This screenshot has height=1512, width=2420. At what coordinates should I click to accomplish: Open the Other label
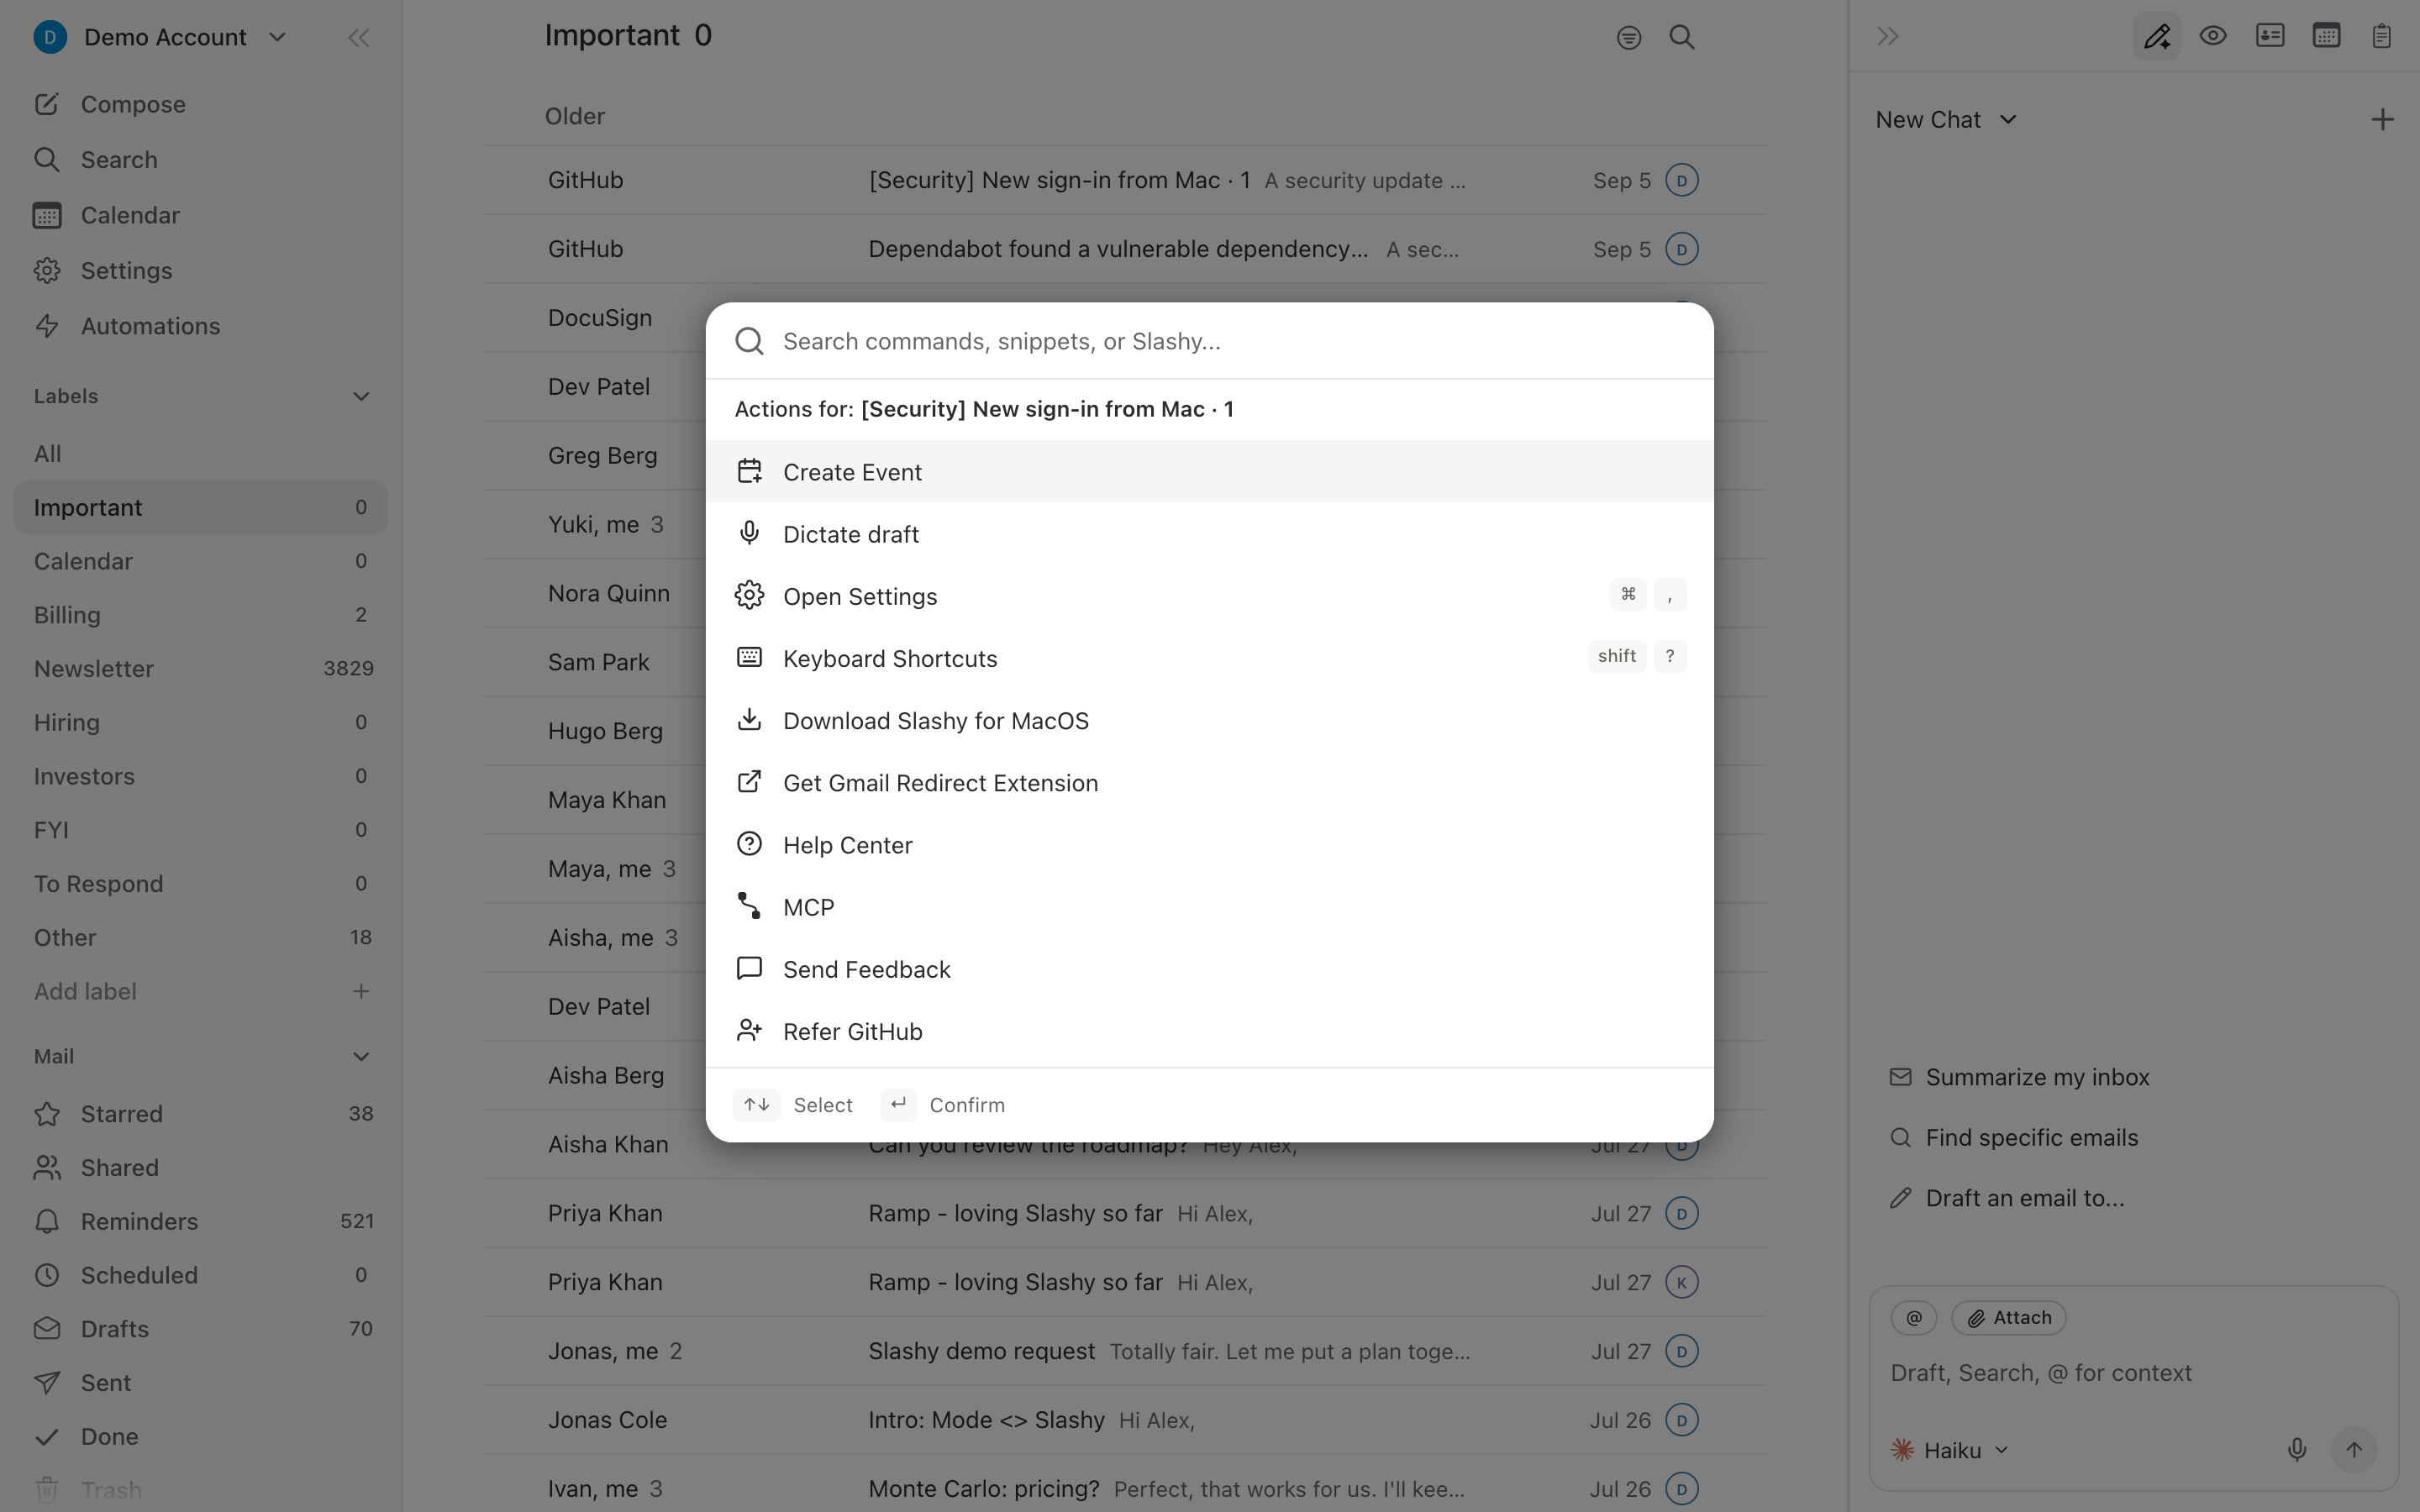point(200,938)
